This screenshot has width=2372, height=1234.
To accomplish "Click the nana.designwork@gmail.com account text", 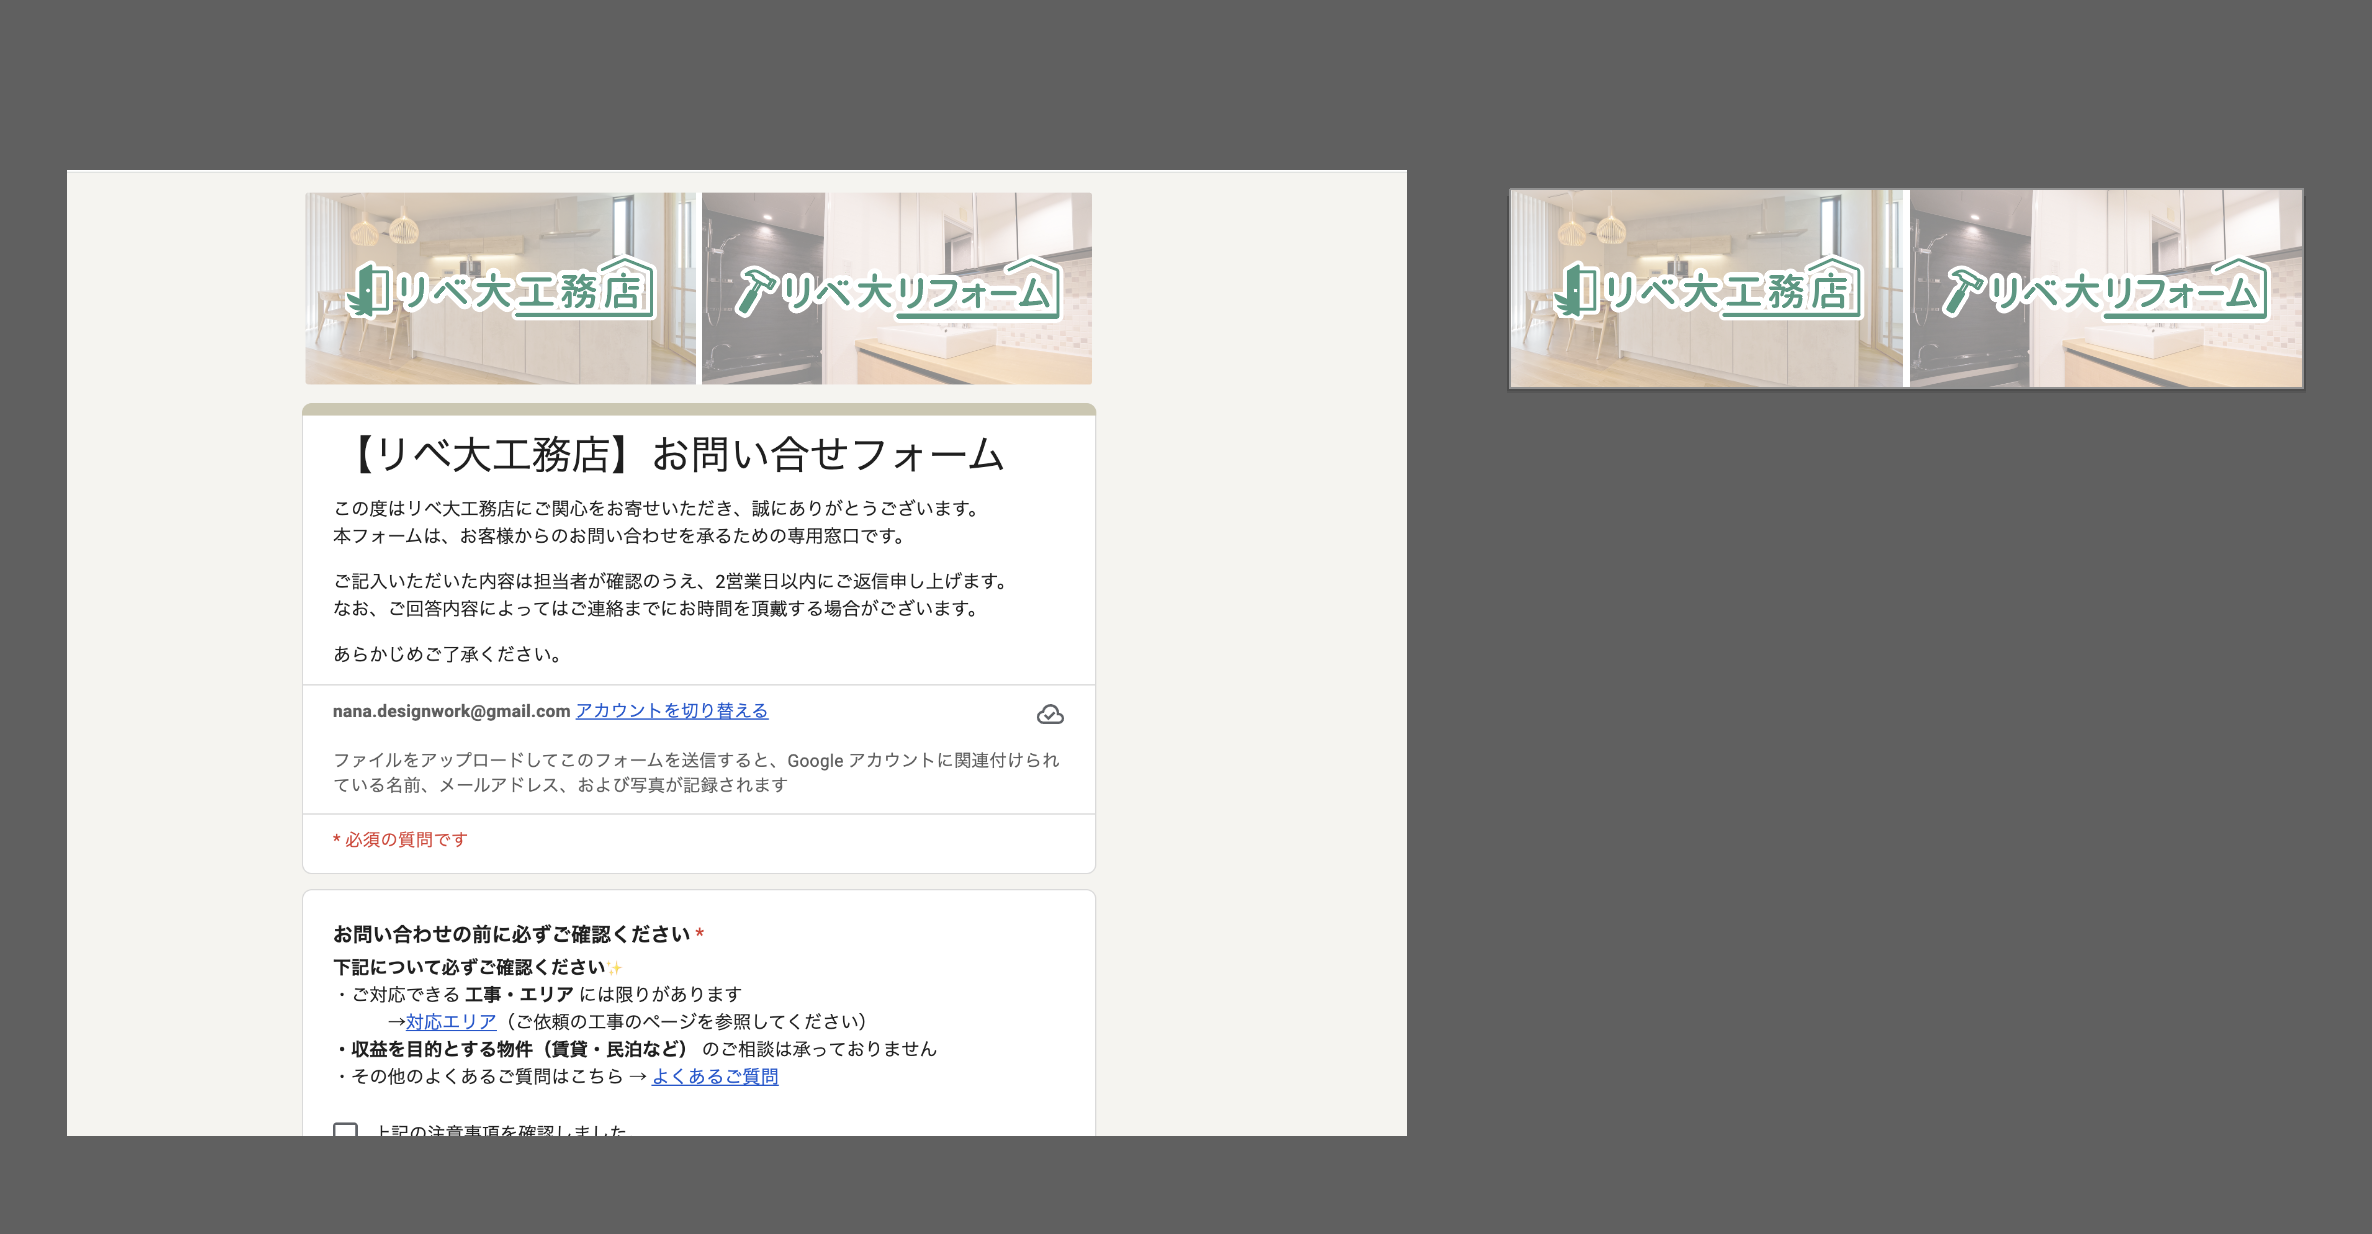I will [x=451, y=711].
